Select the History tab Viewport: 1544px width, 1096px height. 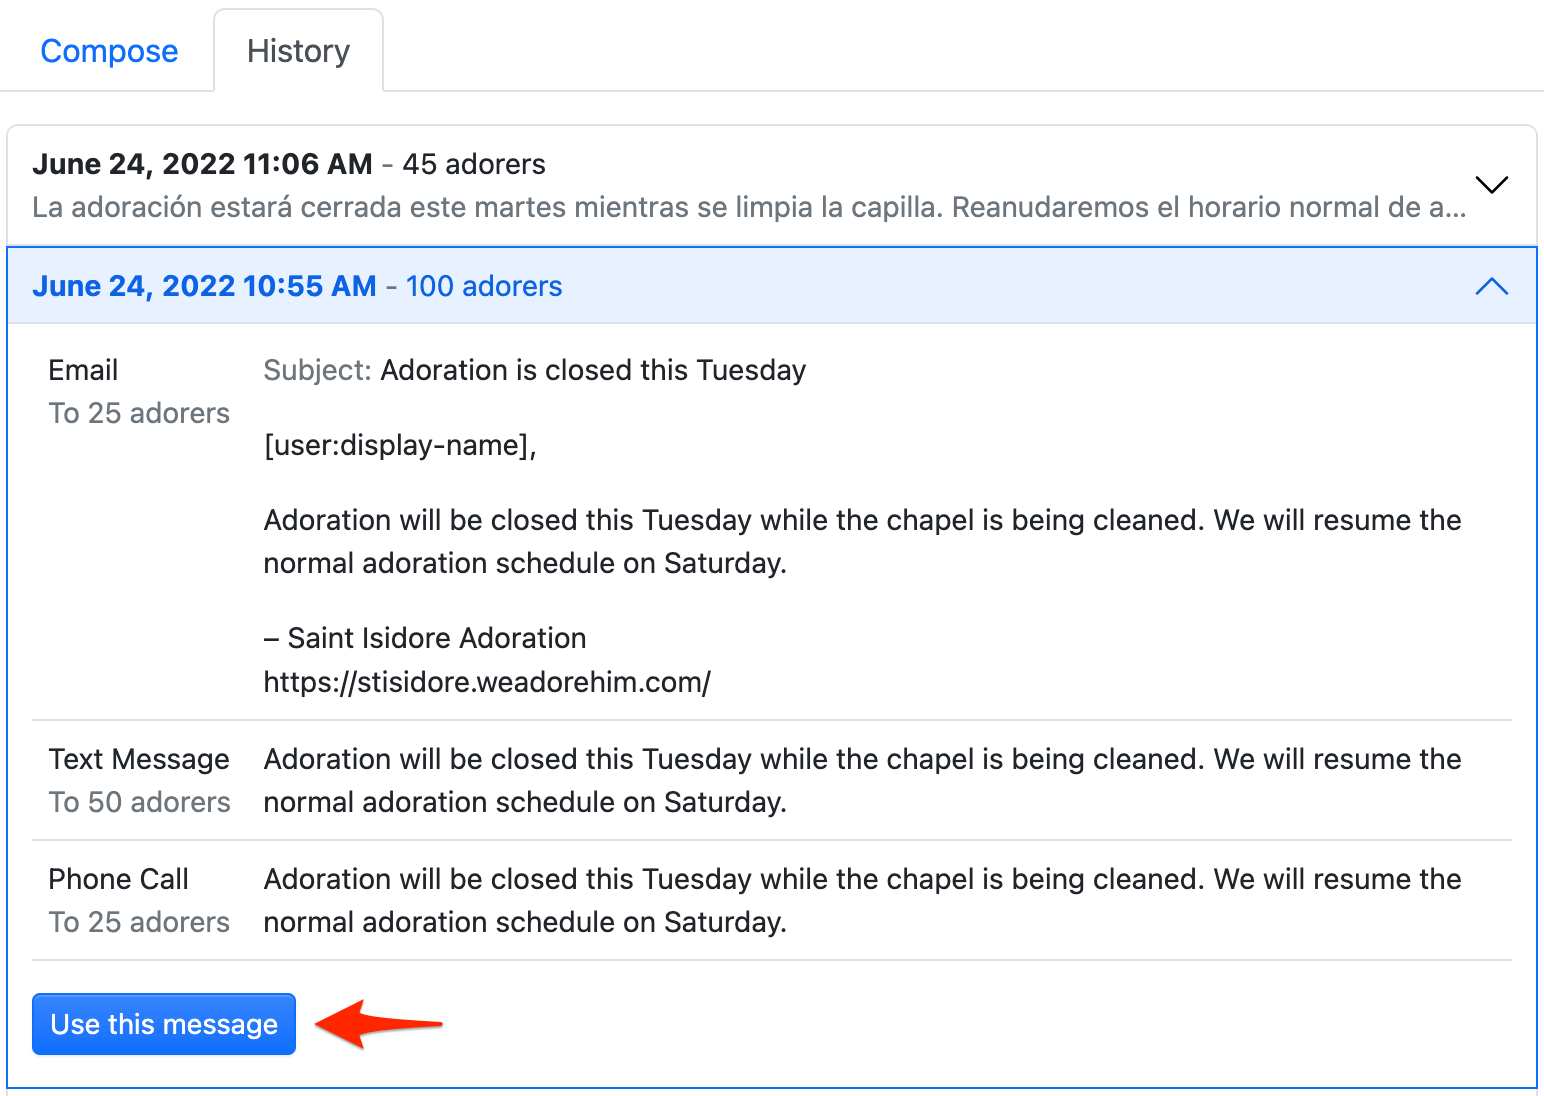tap(298, 51)
